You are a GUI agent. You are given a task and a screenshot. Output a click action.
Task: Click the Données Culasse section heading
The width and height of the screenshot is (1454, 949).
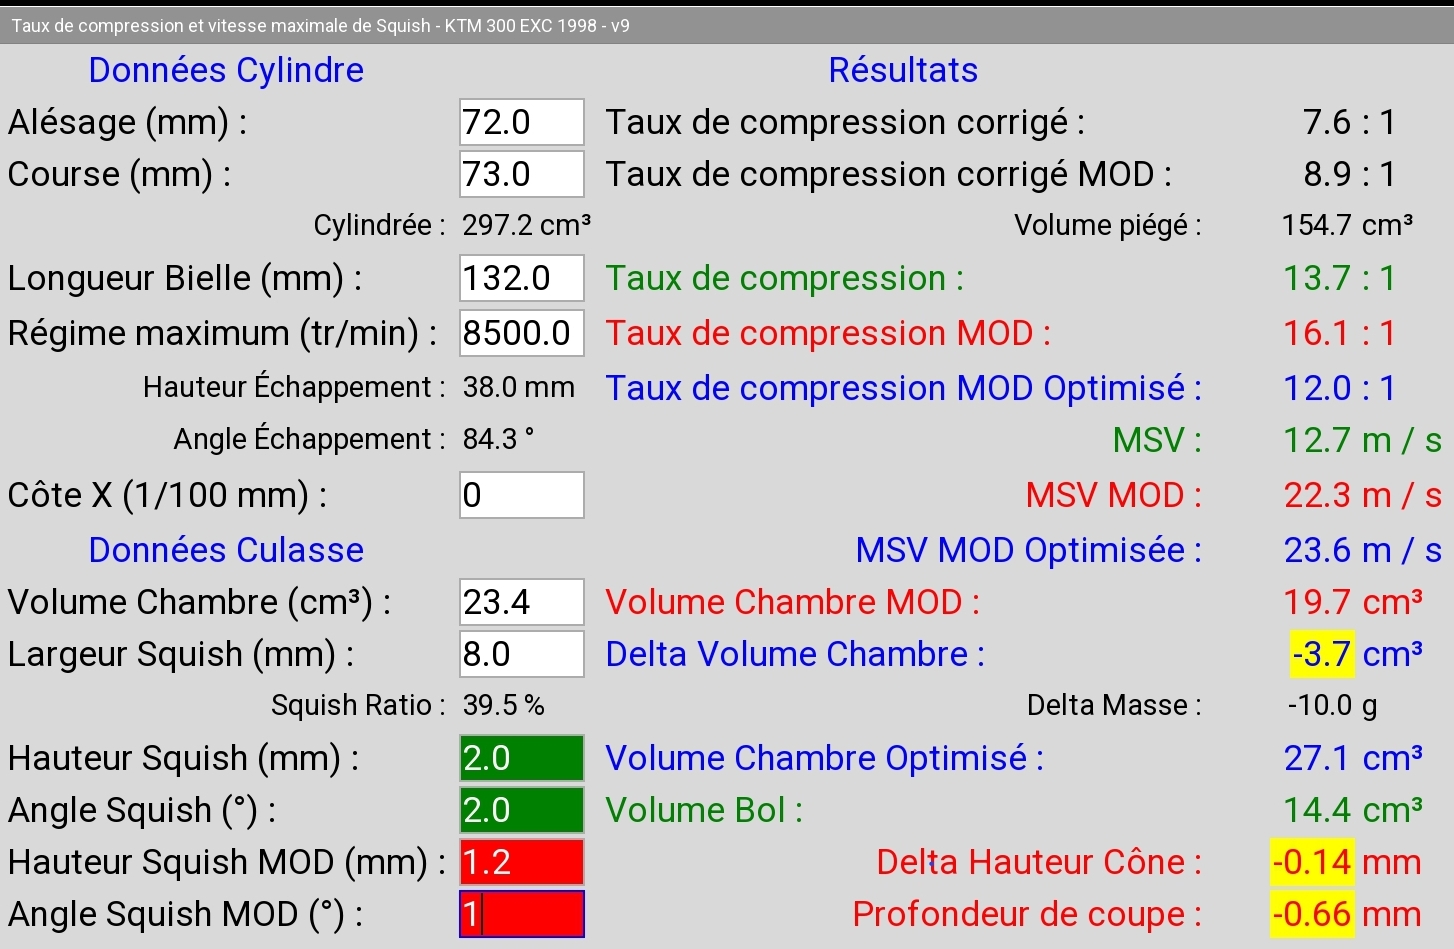tap(226, 550)
